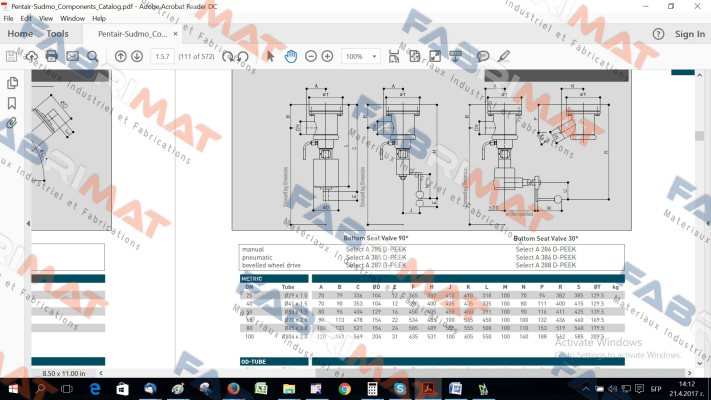711x400 pixels.
Task: Click 'Select A 386 D-PEEK' text
Action: 545,257
